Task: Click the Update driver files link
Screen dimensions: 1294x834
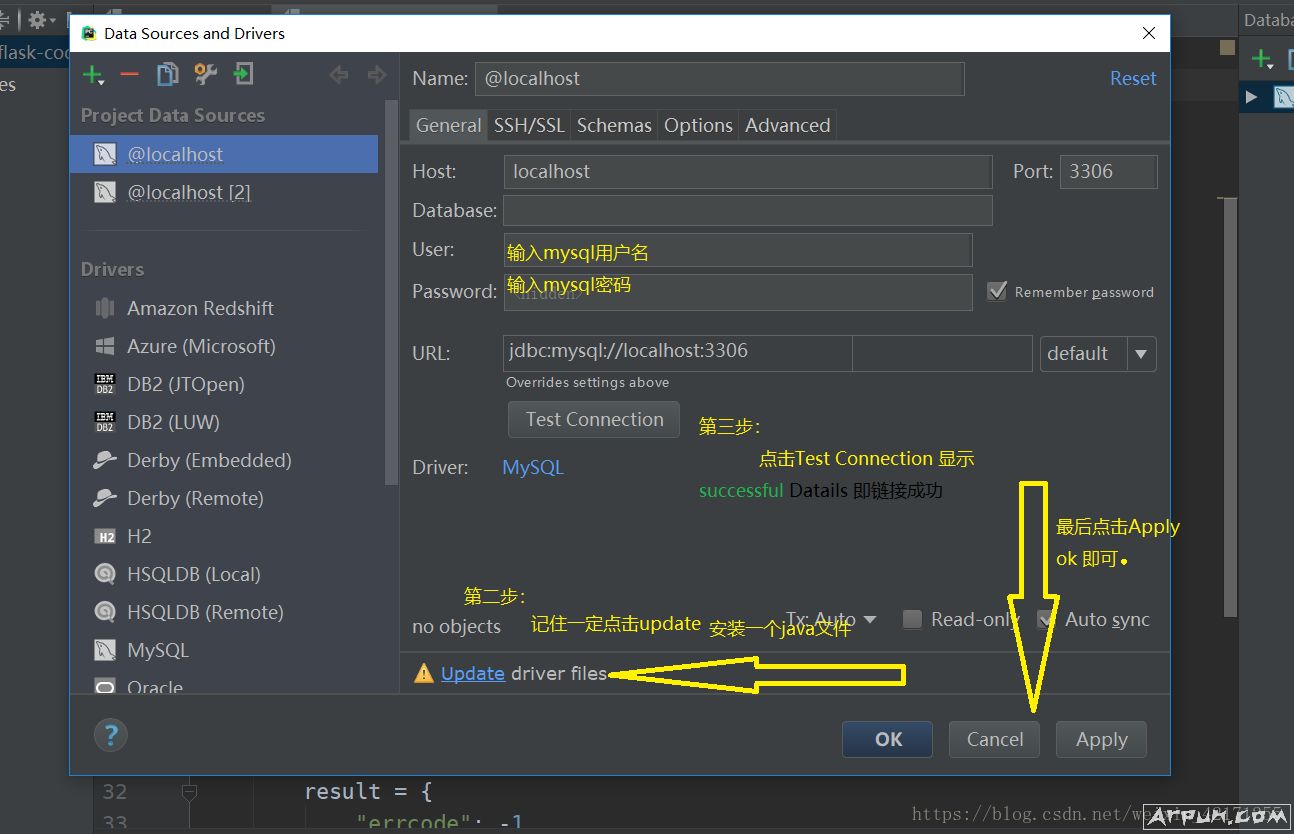Action: (x=472, y=673)
